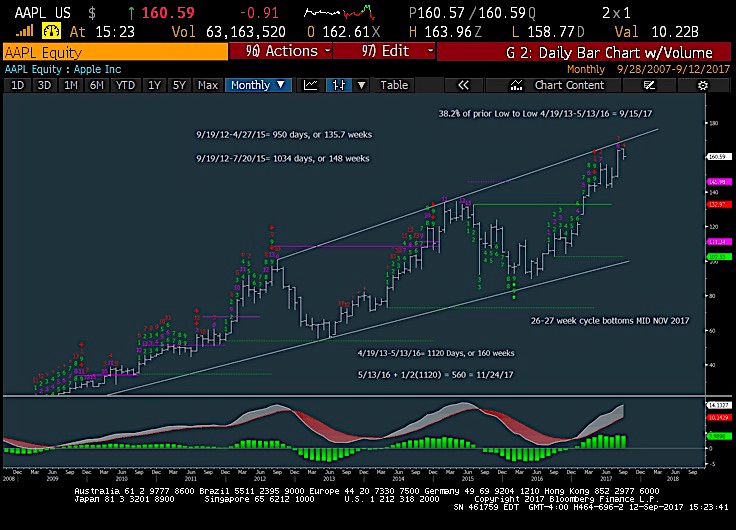This screenshot has width=736, height=530.
Task: Click the orange Monthly period label
Action: tap(586, 69)
